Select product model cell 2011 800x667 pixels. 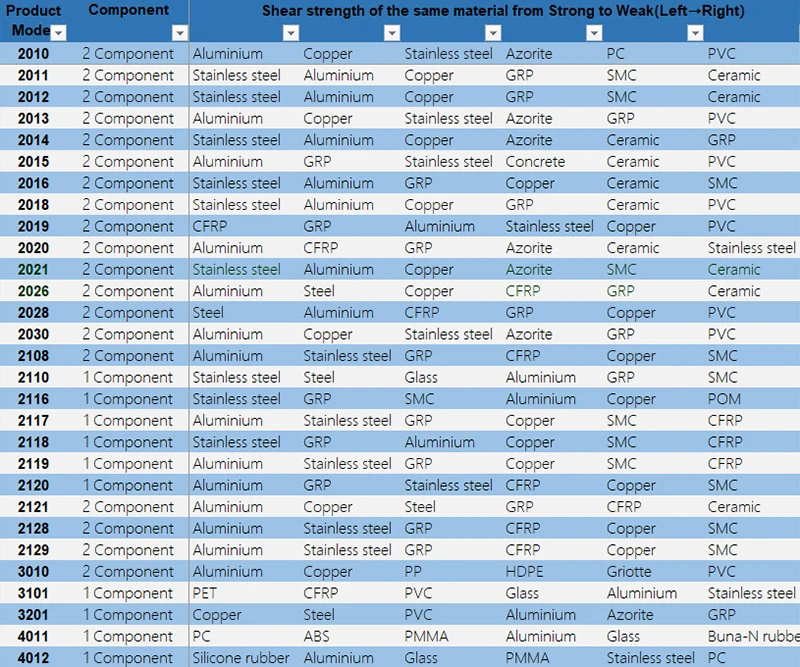[x=34, y=76]
